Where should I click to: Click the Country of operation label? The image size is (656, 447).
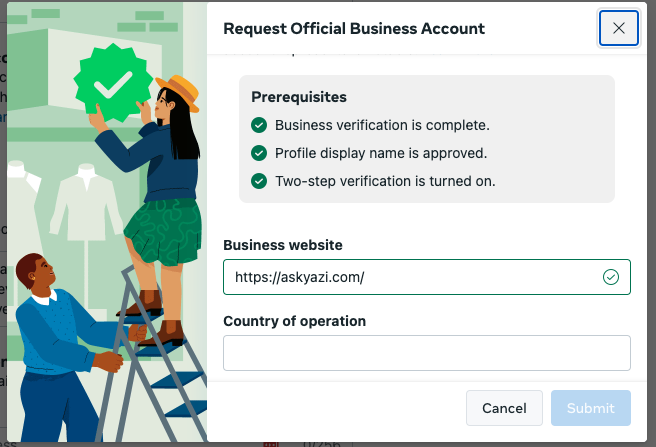click(294, 321)
